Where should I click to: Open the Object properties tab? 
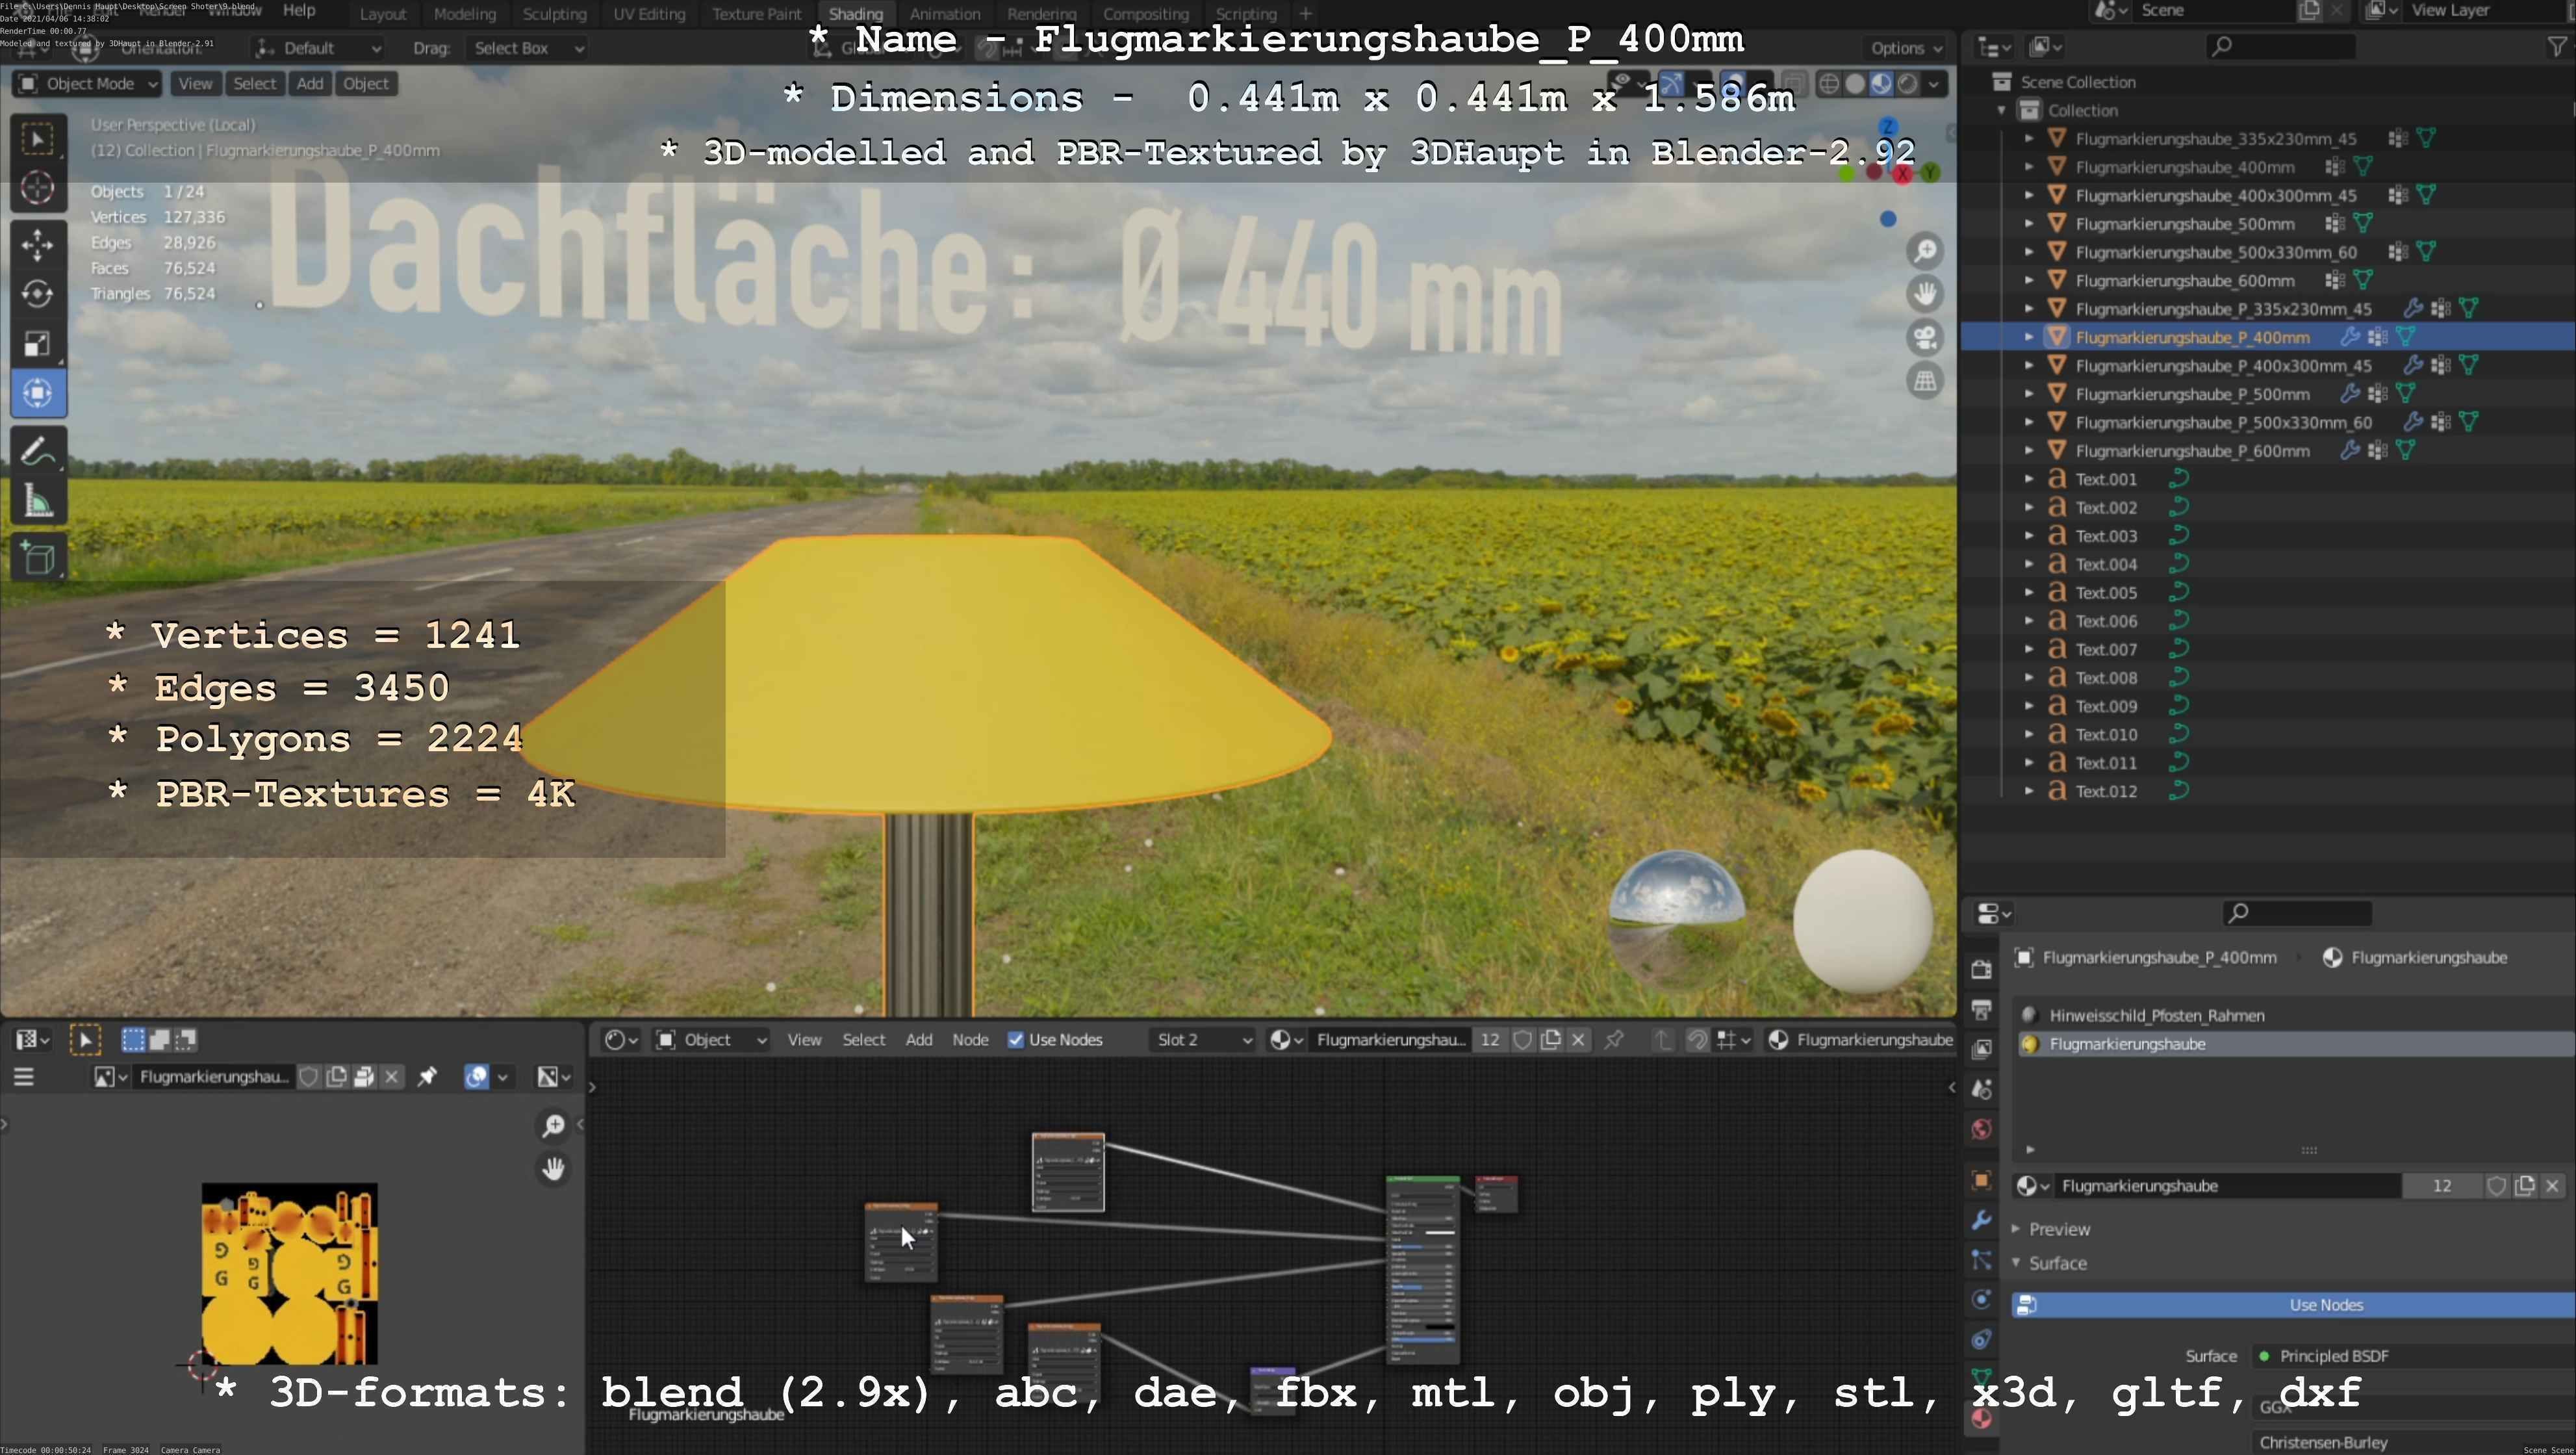coord(1981,1180)
